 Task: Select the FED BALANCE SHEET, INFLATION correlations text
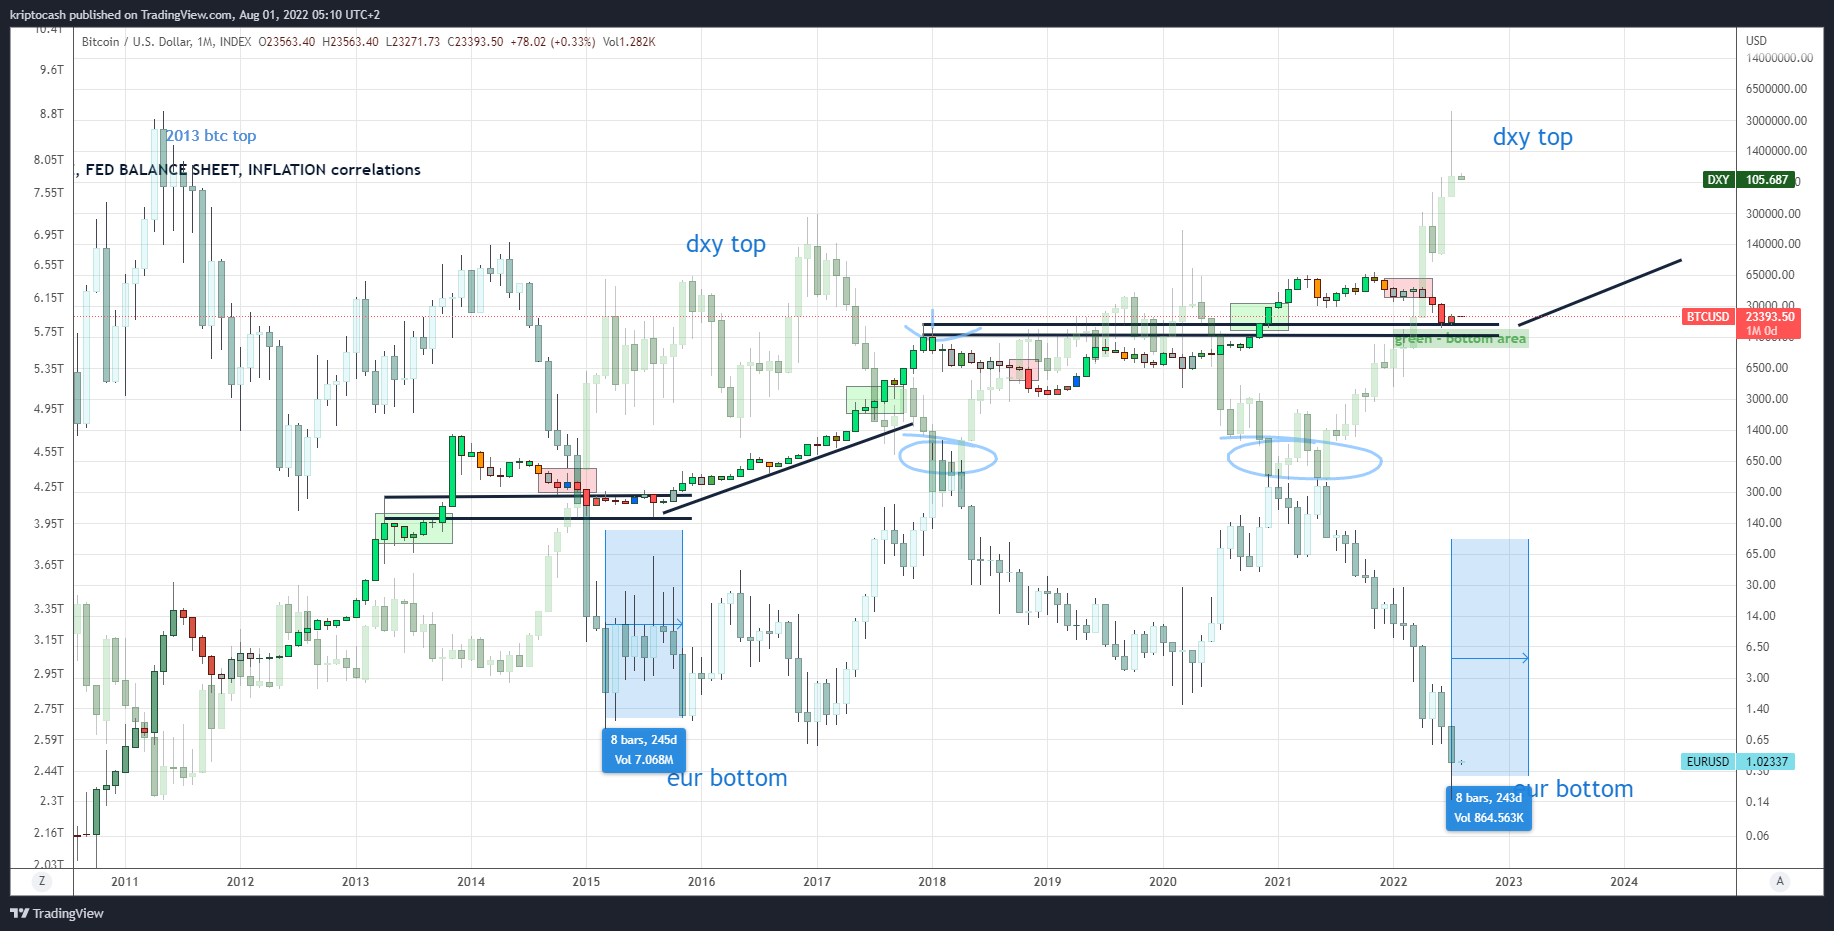click(253, 170)
